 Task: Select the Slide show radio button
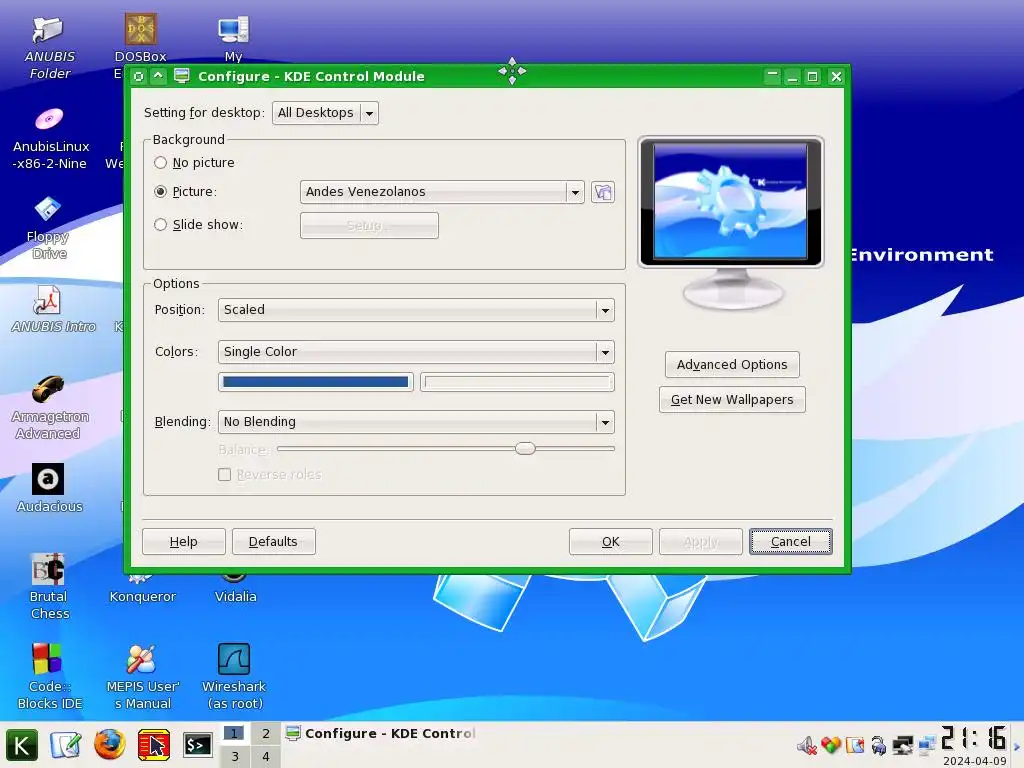160,225
